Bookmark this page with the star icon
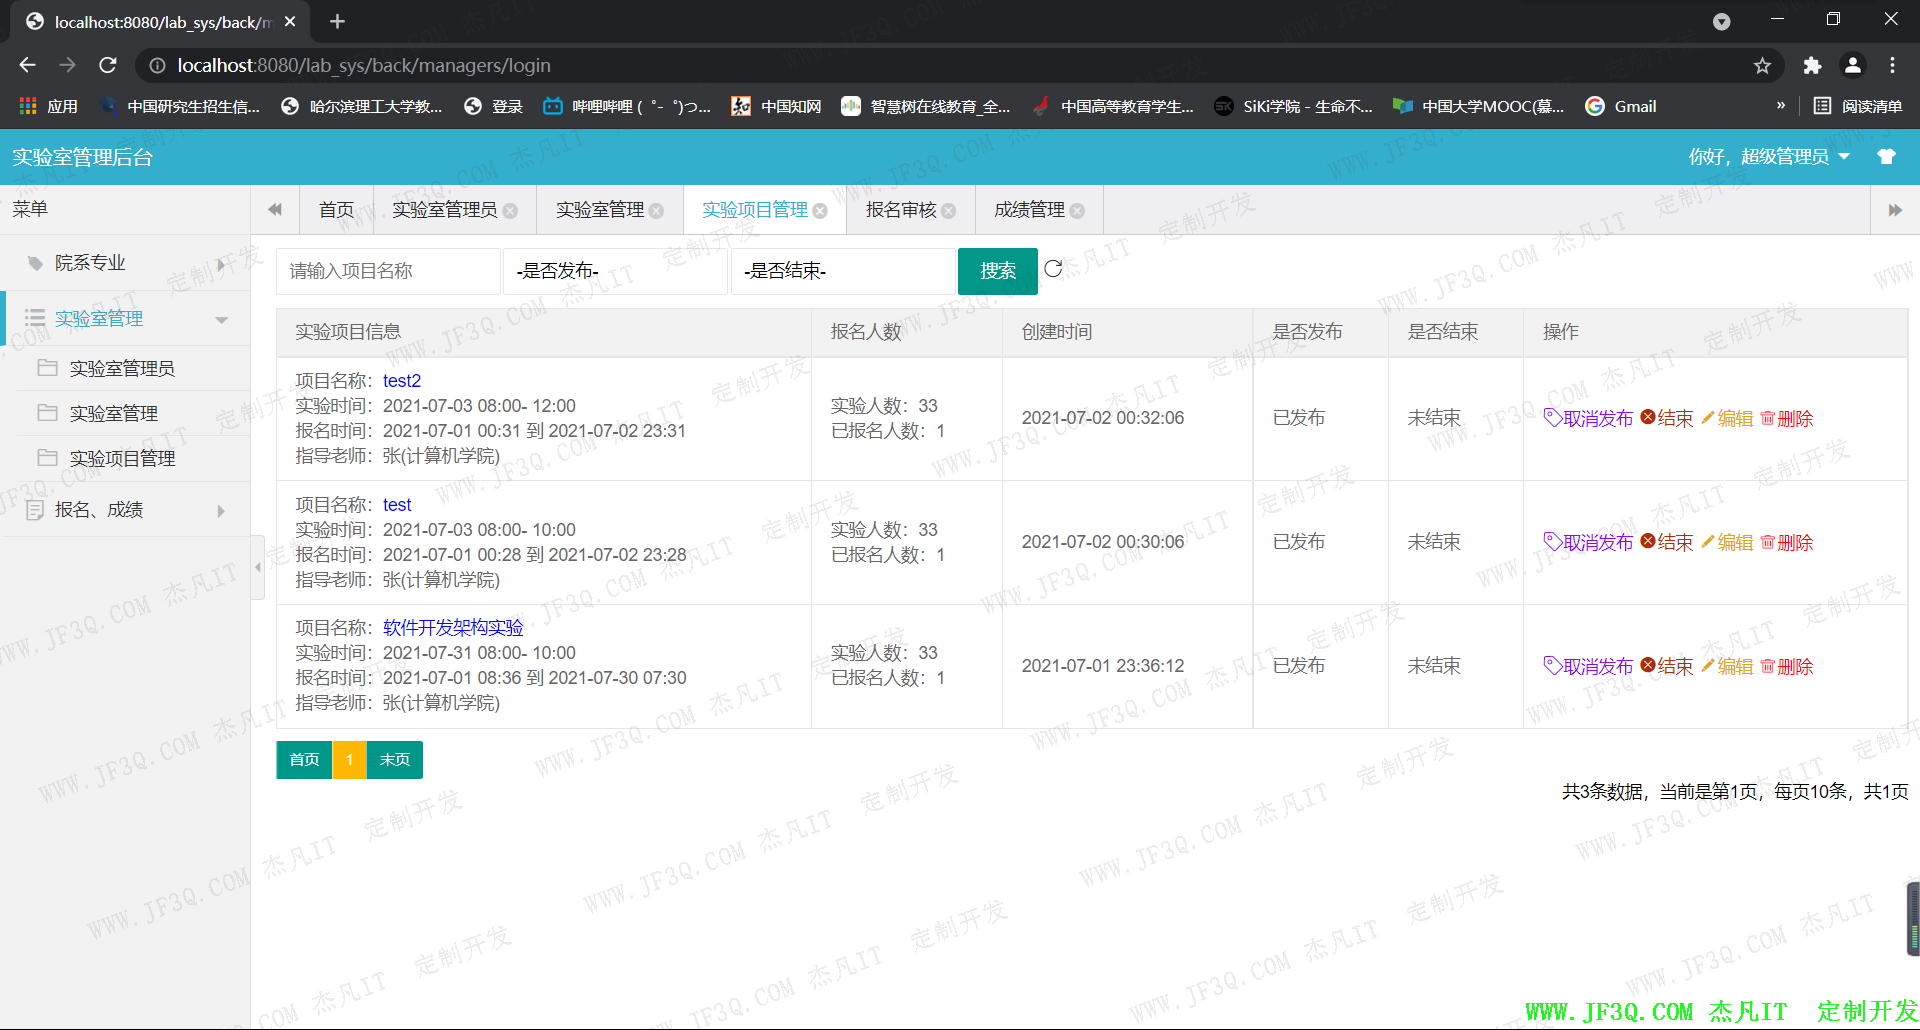Screen dimensions: 1920x1030 point(1762,66)
